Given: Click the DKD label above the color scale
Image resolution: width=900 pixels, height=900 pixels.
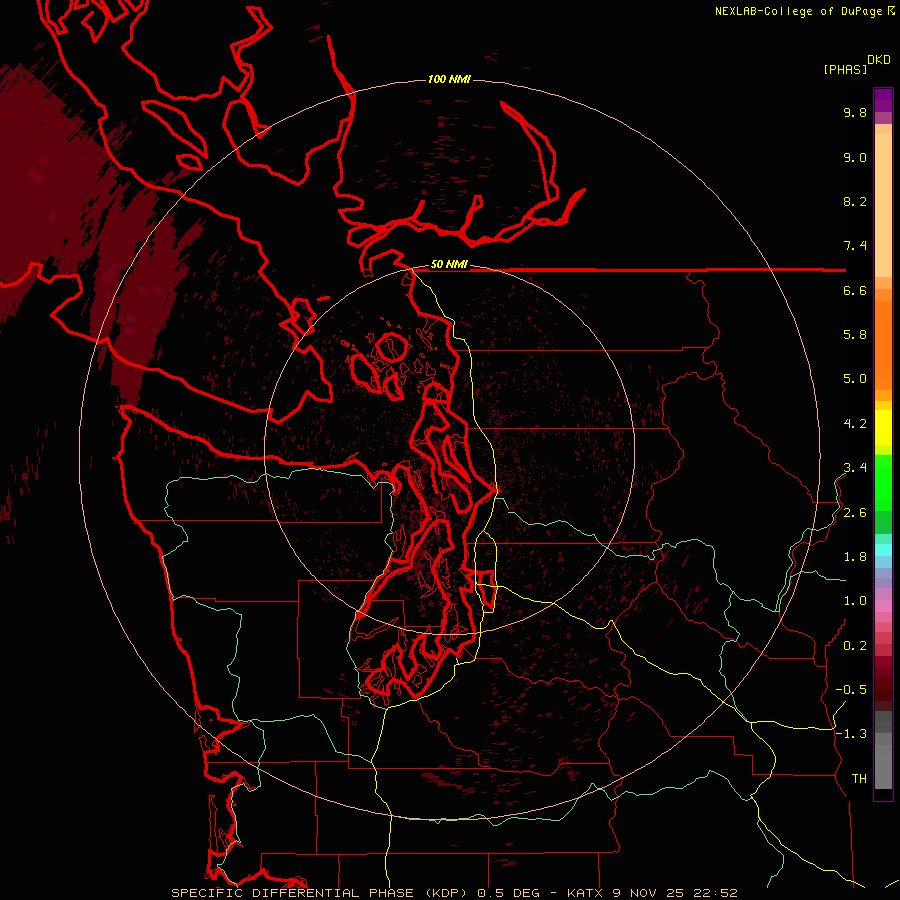Looking at the screenshot, I should point(879,60).
